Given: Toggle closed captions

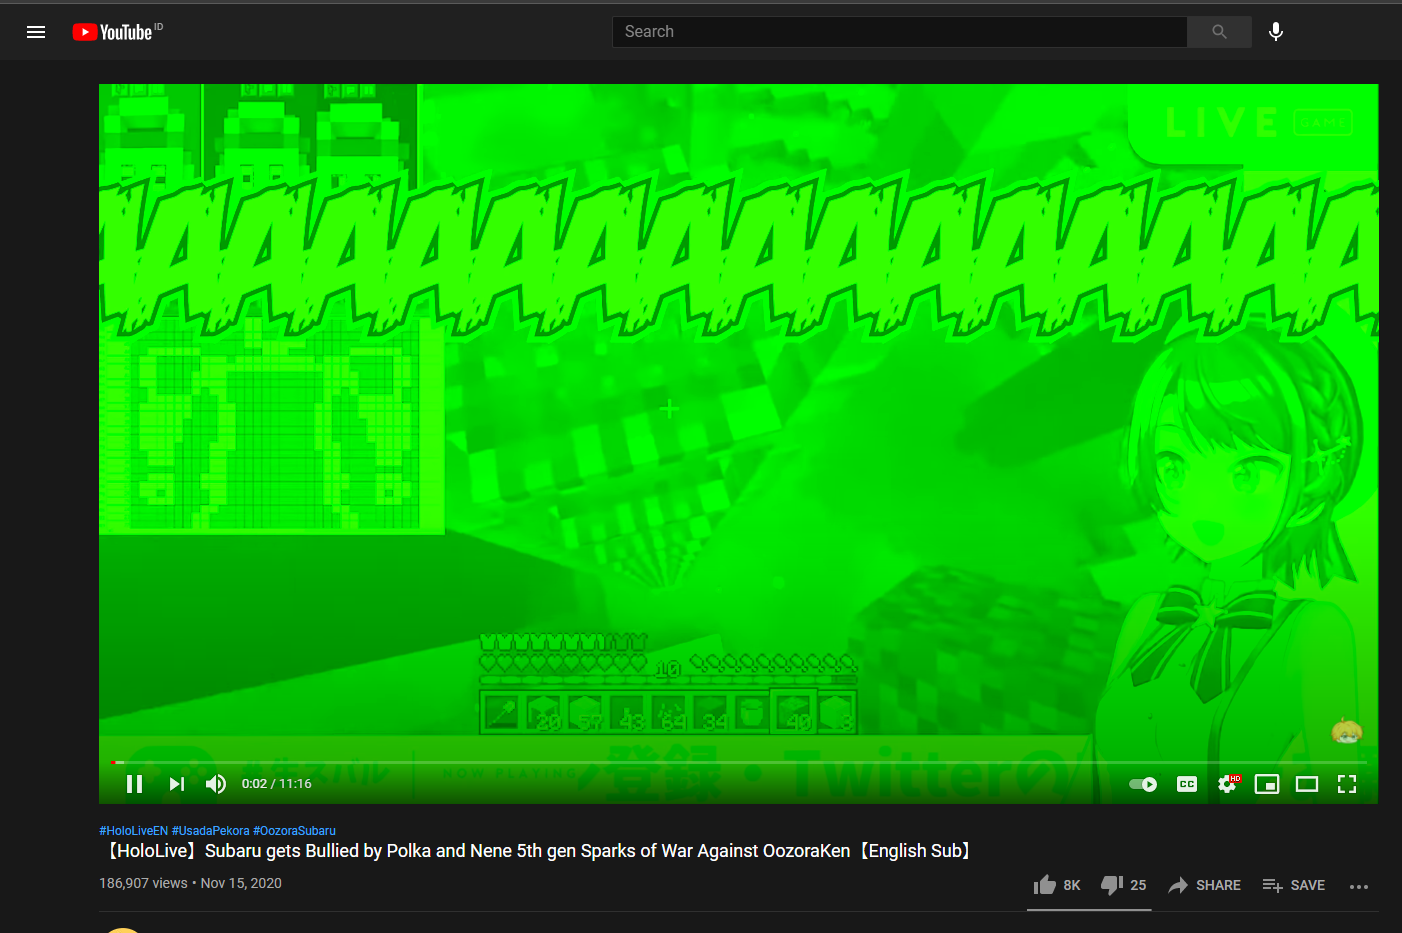Looking at the screenshot, I should (x=1187, y=784).
